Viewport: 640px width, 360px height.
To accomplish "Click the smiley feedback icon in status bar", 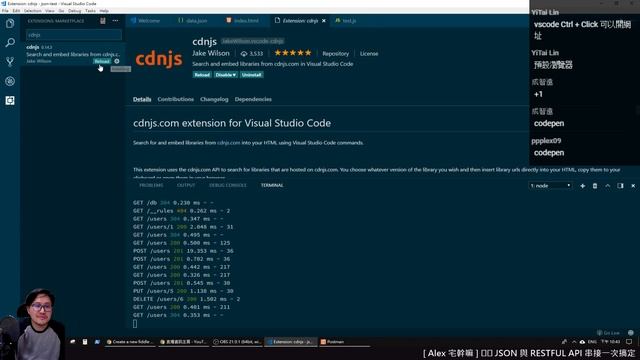I will (631, 333).
